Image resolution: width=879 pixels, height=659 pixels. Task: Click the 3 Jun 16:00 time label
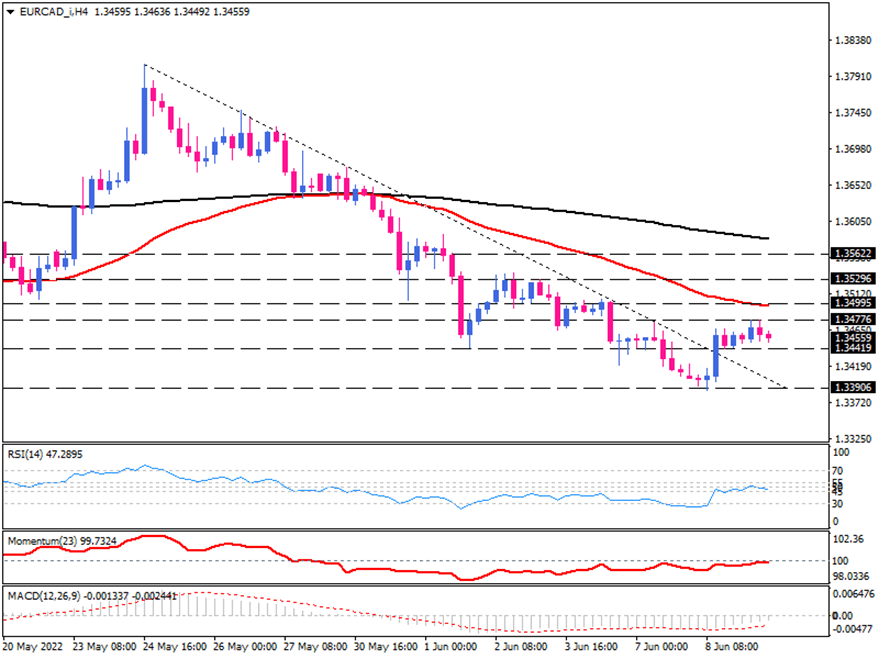591,647
